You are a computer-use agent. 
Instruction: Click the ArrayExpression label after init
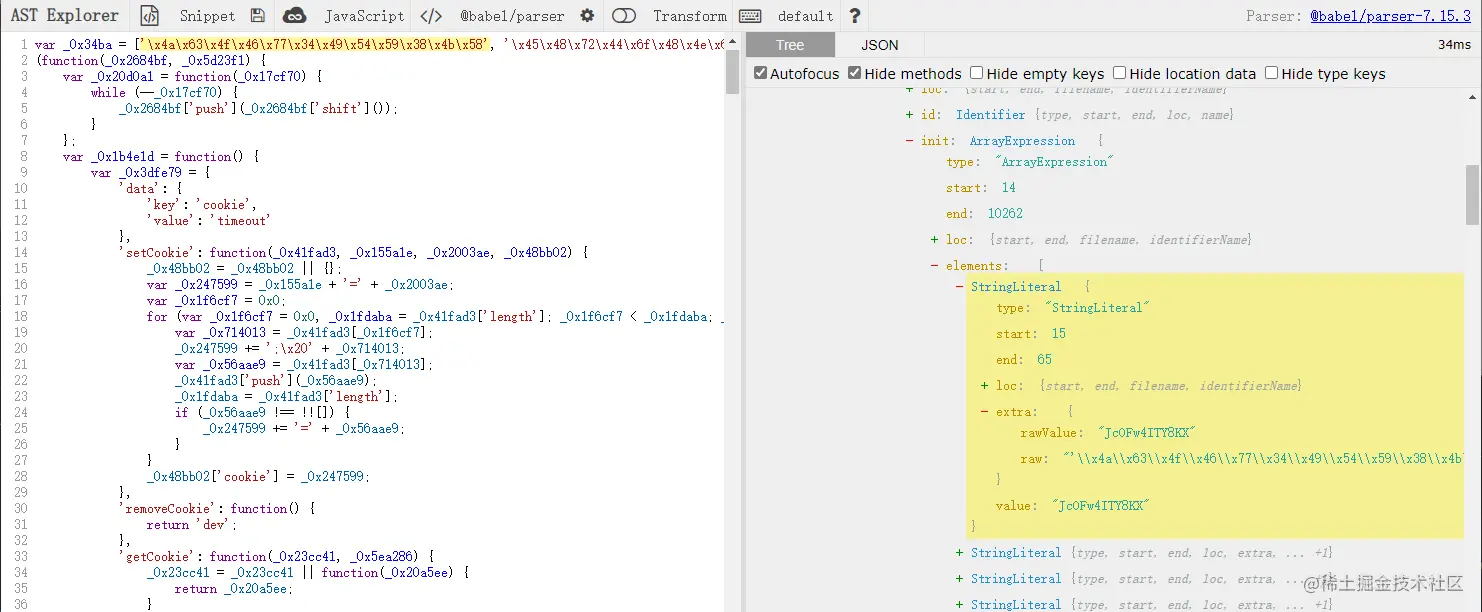click(1022, 141)
